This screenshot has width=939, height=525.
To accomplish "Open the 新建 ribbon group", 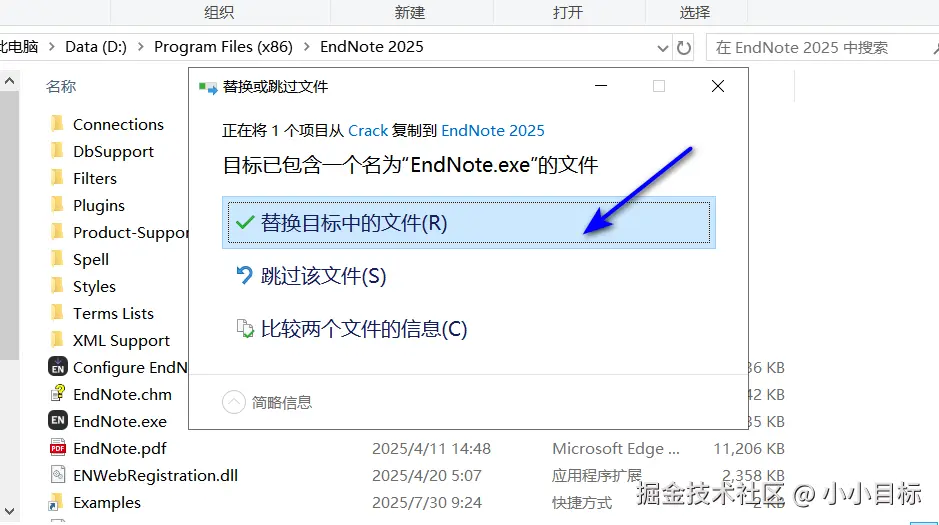I will [410, 12].
